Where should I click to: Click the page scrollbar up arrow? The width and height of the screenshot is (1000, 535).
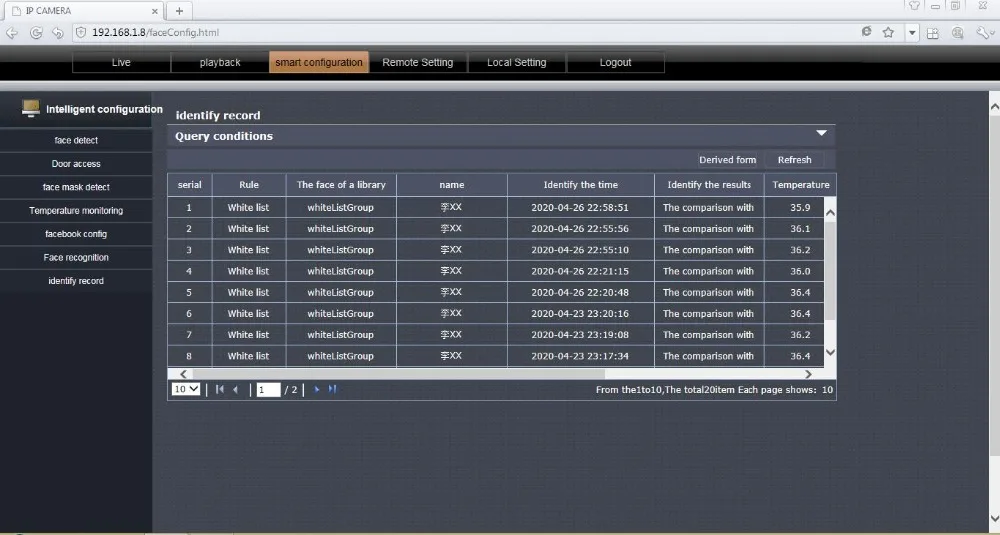pyautogui.click(x=994, y=107)
